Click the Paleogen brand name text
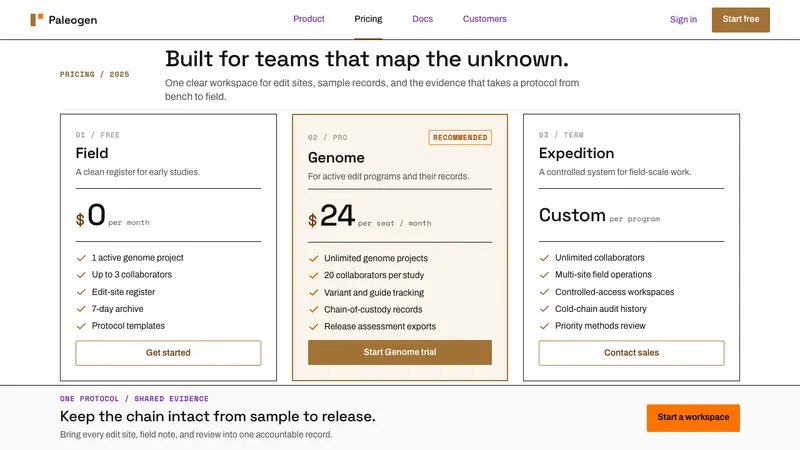 pos(73,20)
